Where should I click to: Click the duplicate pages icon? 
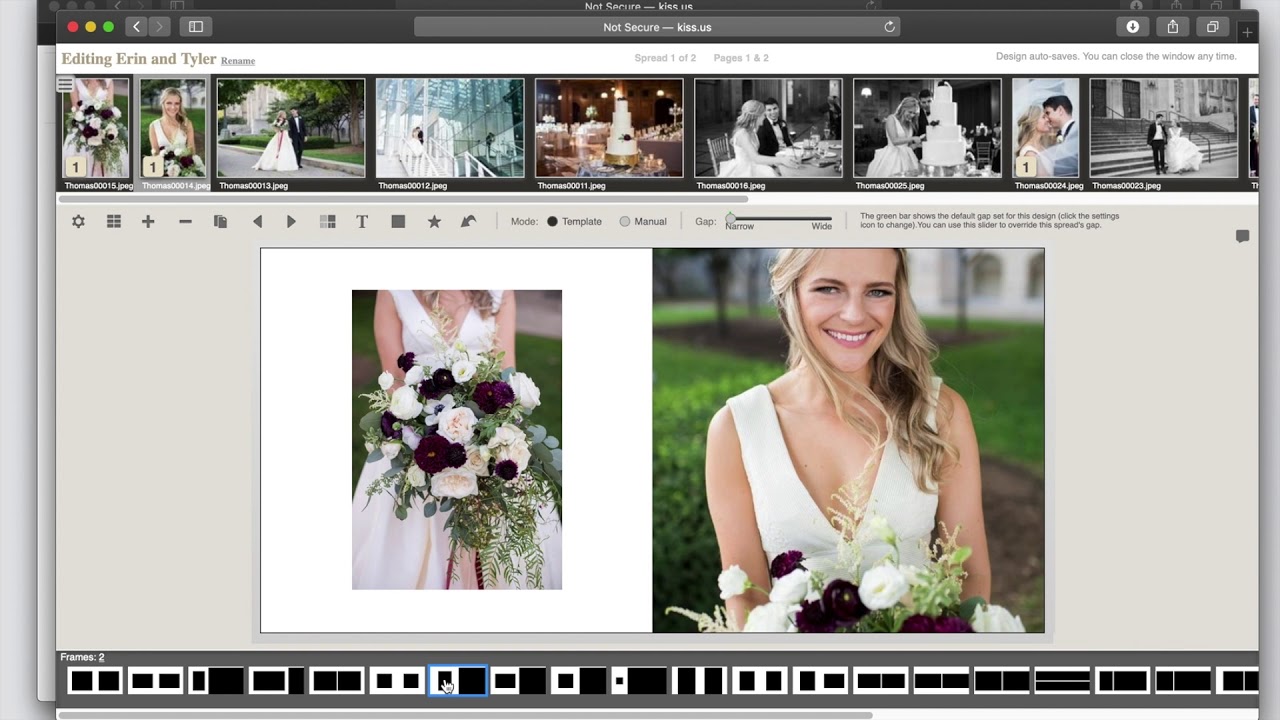tap(220, 221)
